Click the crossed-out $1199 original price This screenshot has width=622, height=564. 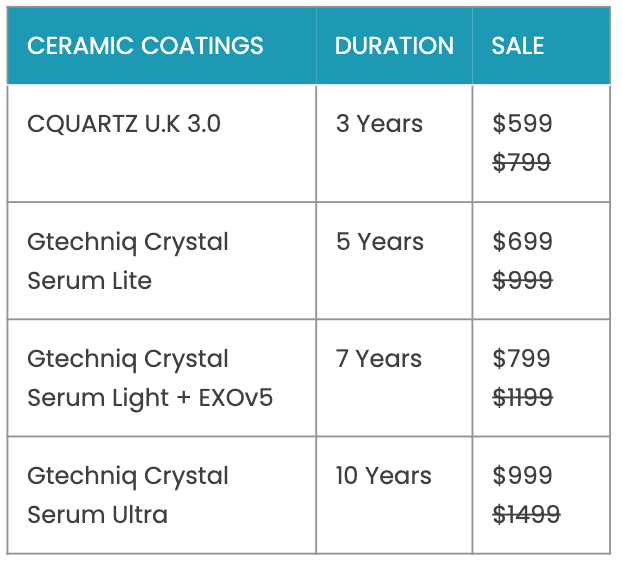(522, 398)
